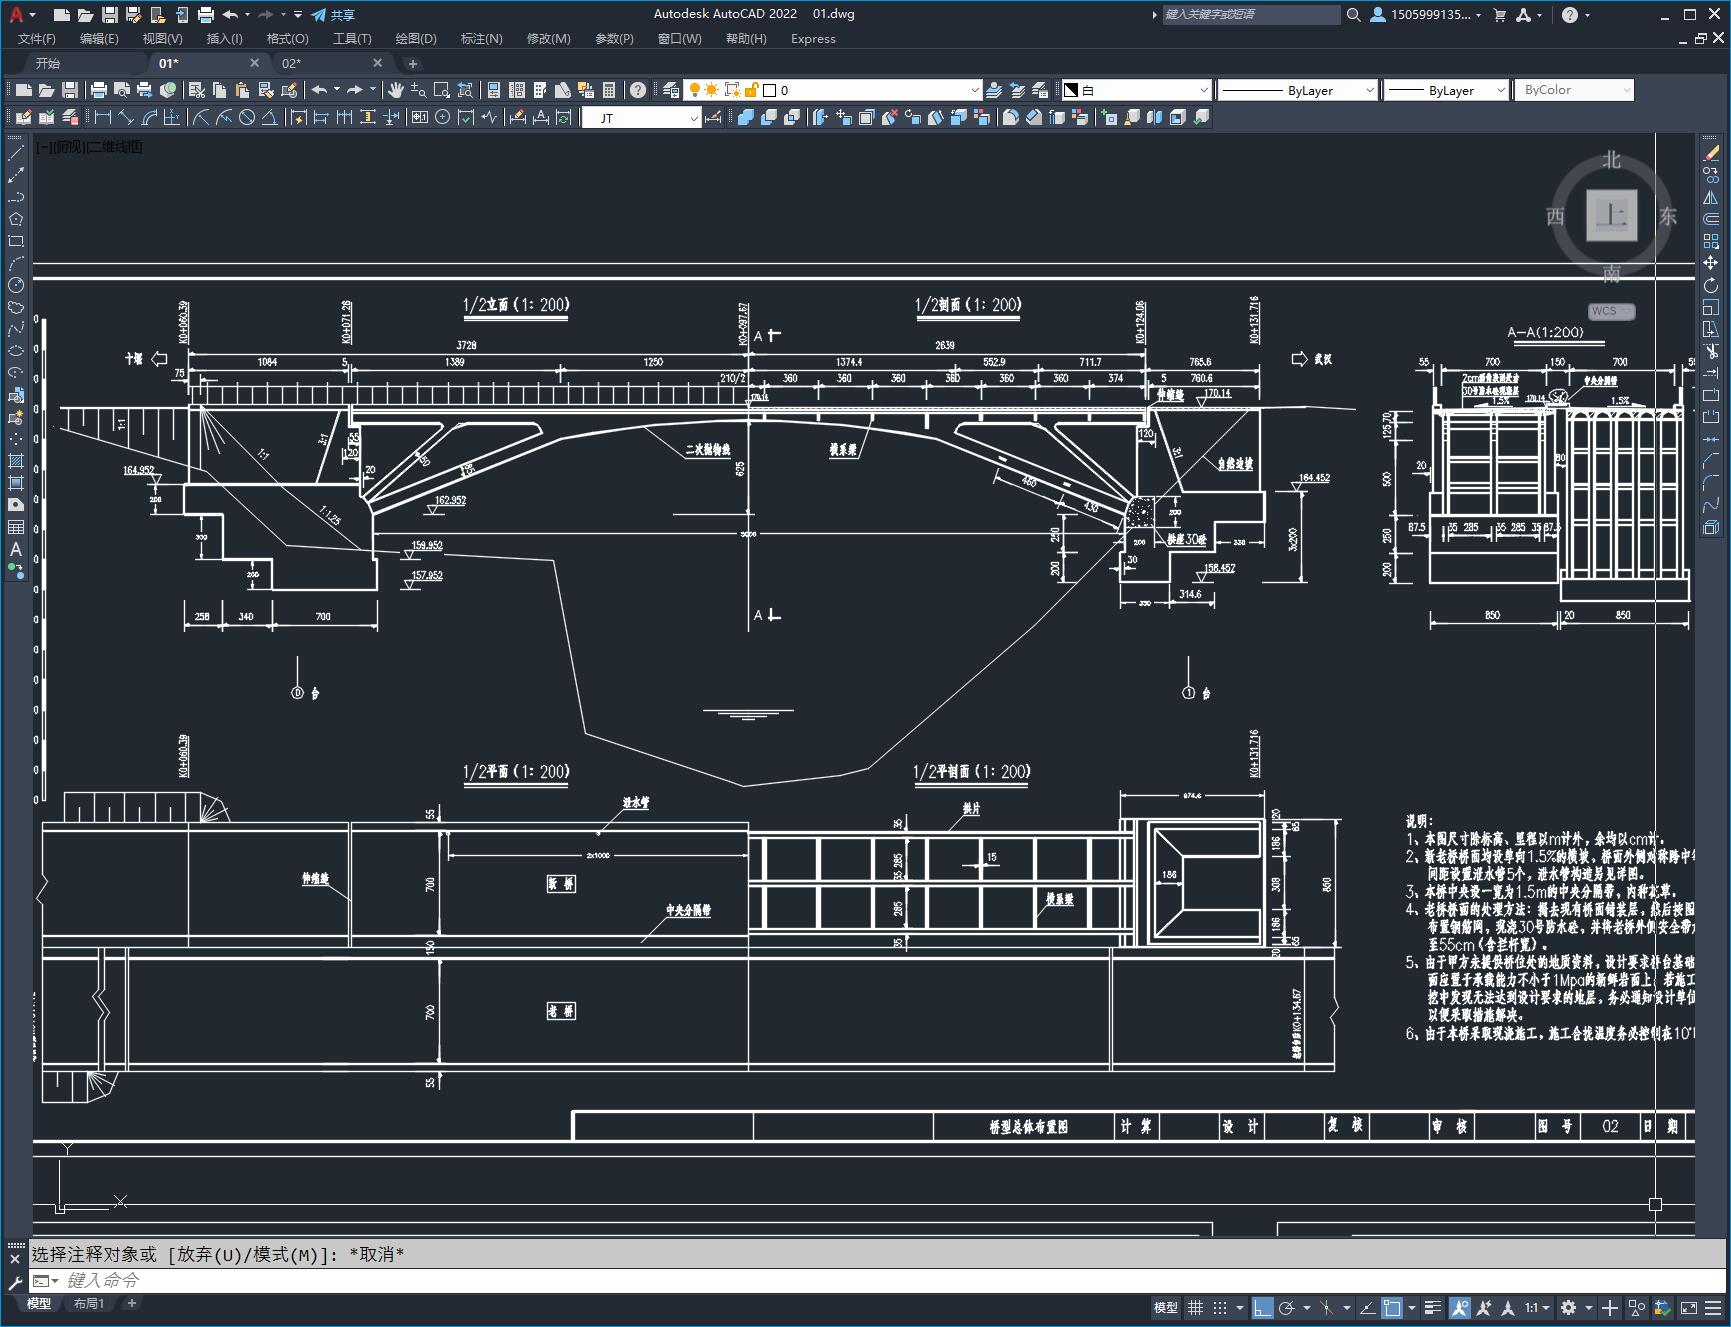Select the Line draw tool

(16, 153)
